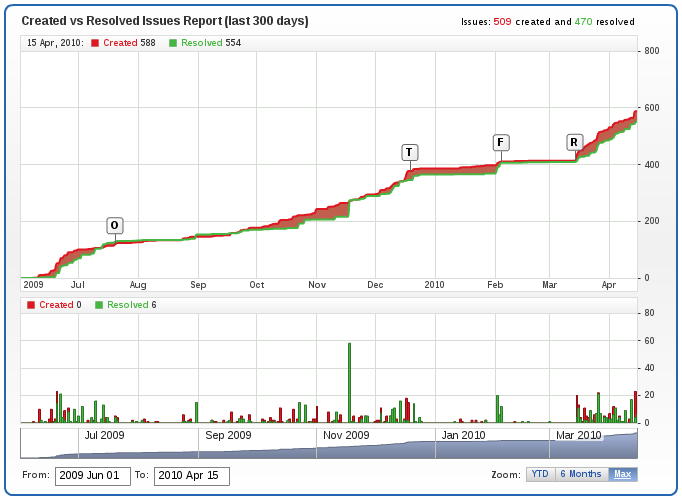682x500 pixels.
Task: Click Jul 2009 on the range selector
Action: [104, 435]
